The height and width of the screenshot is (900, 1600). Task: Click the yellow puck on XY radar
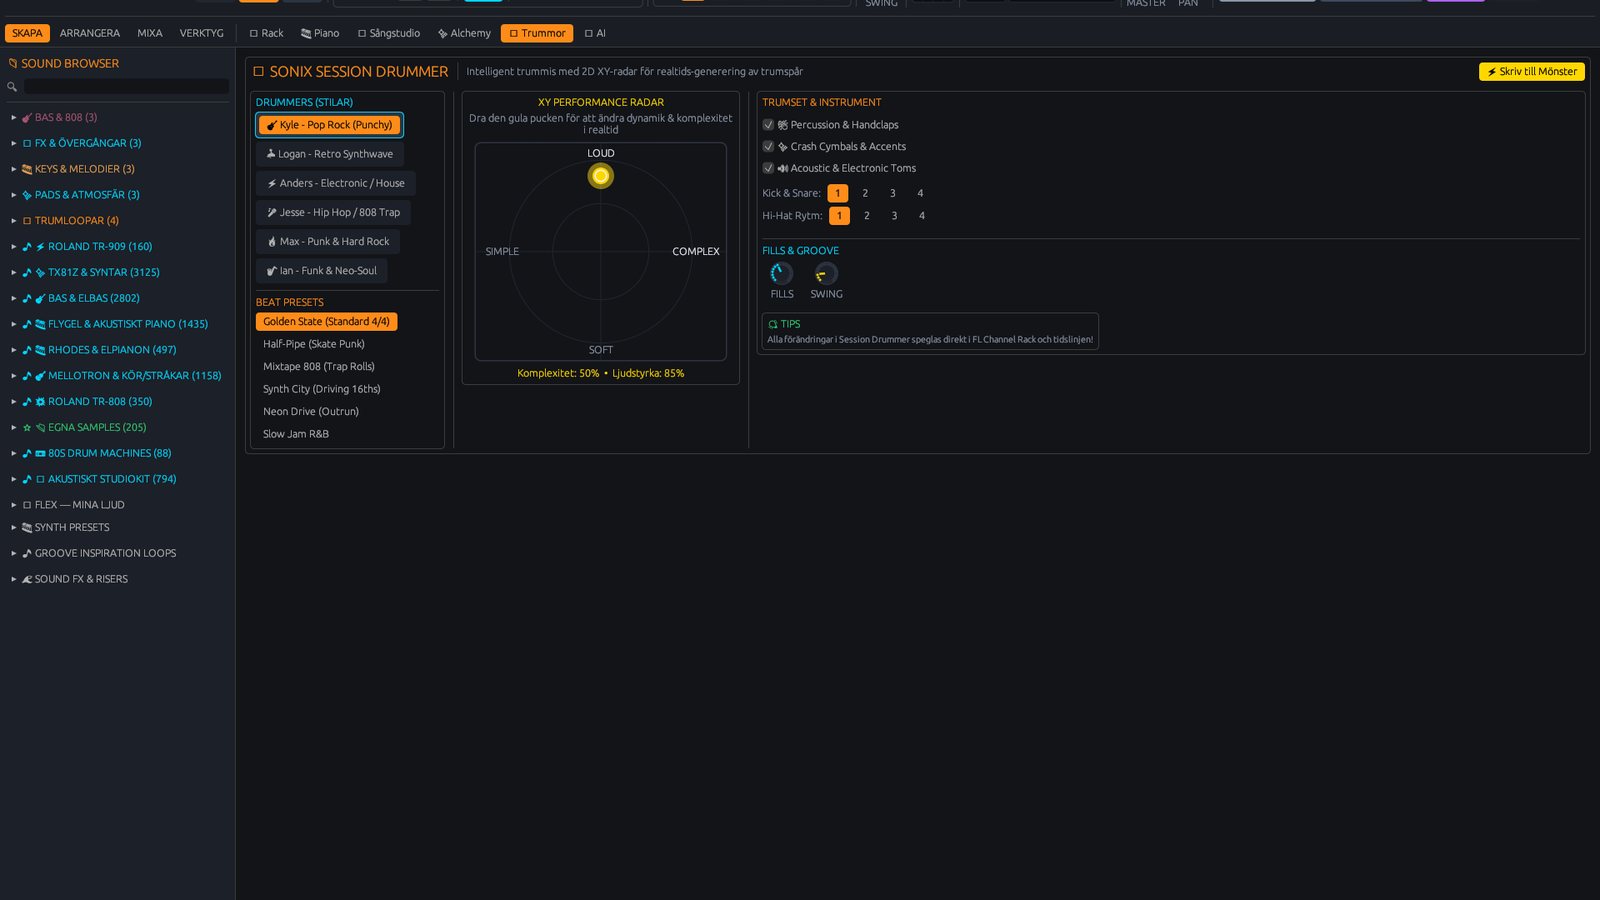601,176
